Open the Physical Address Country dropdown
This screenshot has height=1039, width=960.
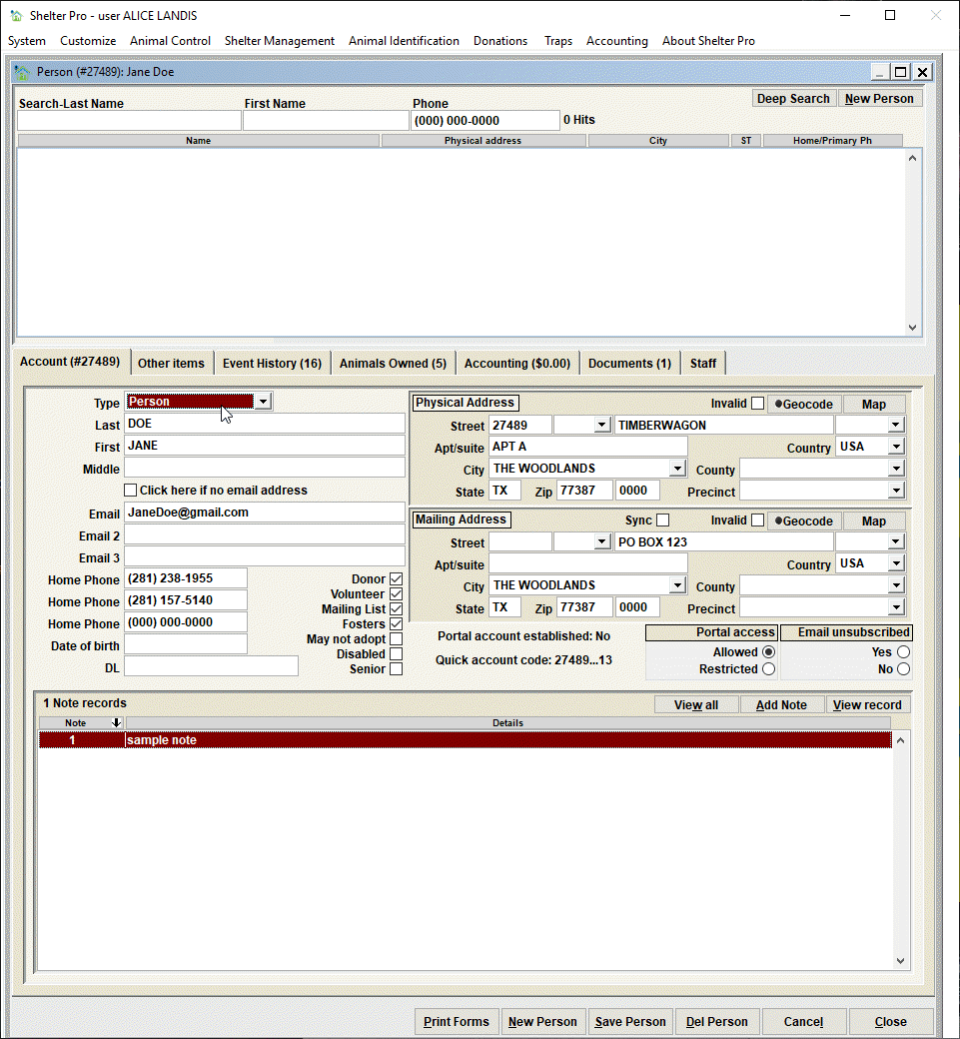(x=895, y=447)
